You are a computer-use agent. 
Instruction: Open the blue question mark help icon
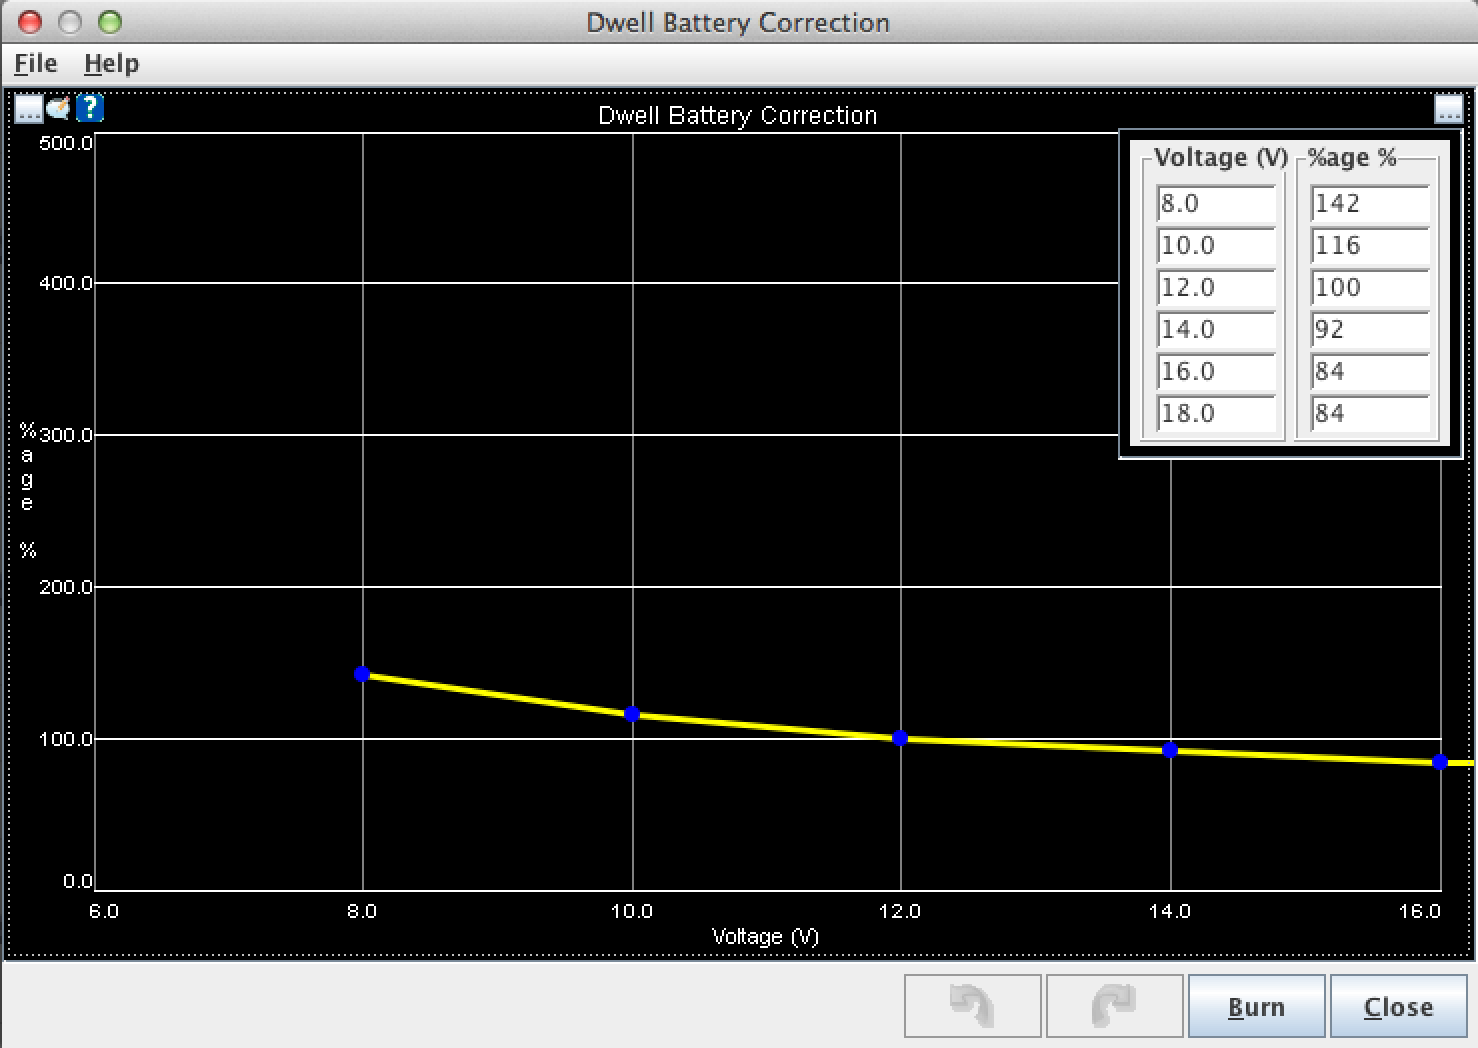click(90, 107)
